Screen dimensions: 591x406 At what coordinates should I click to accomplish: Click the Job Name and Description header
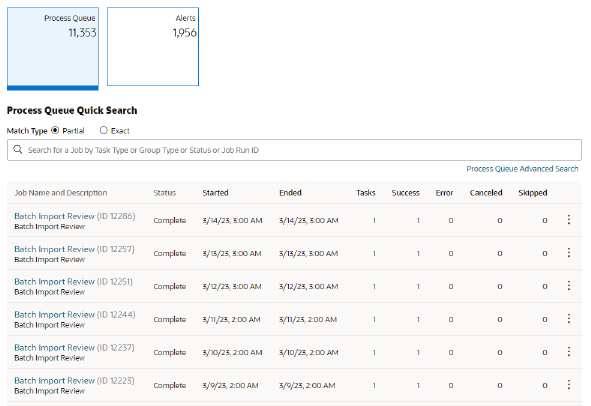(61, 193)
